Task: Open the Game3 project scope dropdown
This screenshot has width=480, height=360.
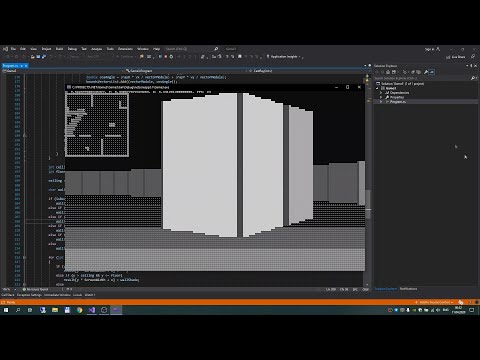Action: click(x=62, y=71)
